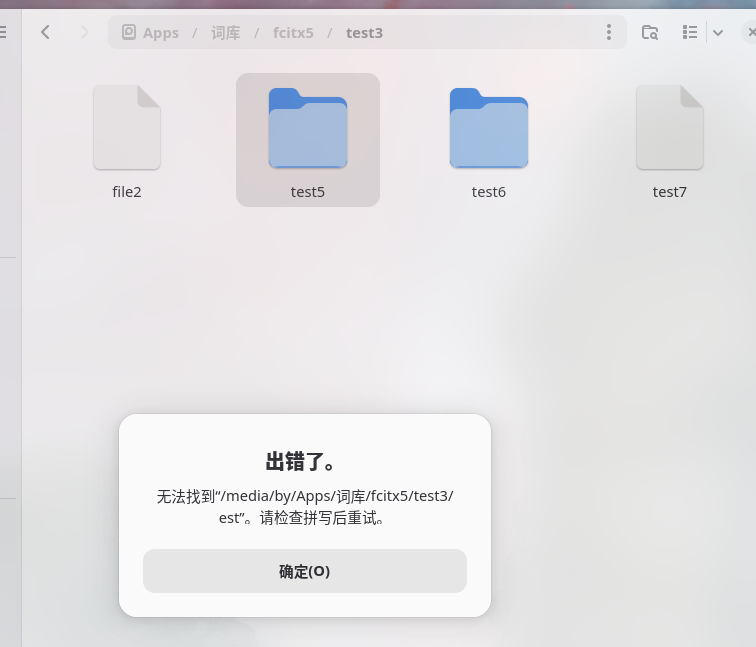The image size is (756, 647).
Task: Click the test5 name label
Action: tap(308, 192)
